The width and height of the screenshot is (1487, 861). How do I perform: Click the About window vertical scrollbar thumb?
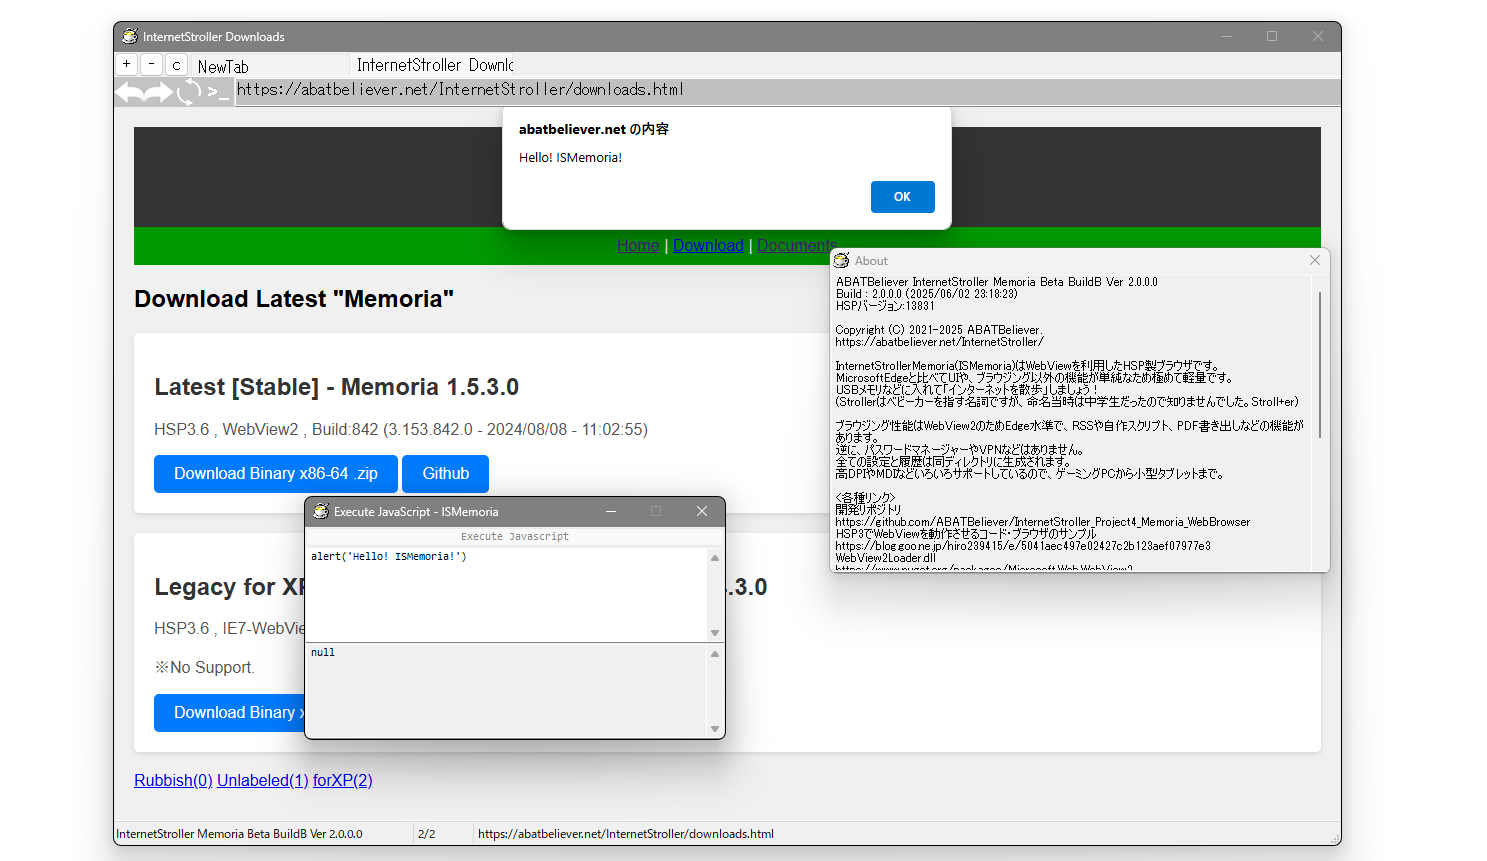pyautogui.click(x=1320, y=364)
